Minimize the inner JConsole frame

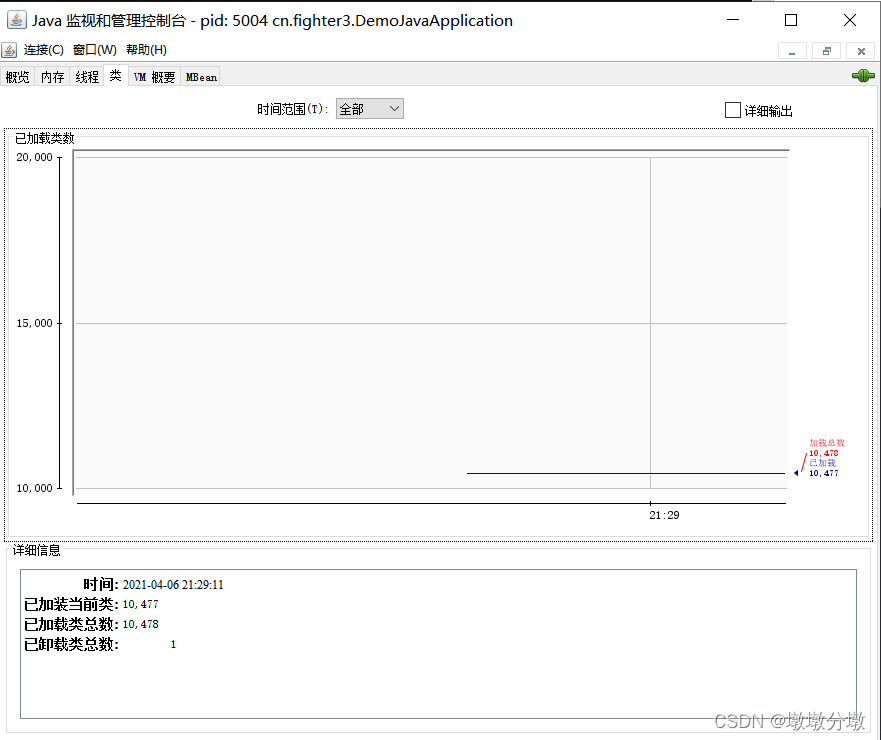(792, 51)
